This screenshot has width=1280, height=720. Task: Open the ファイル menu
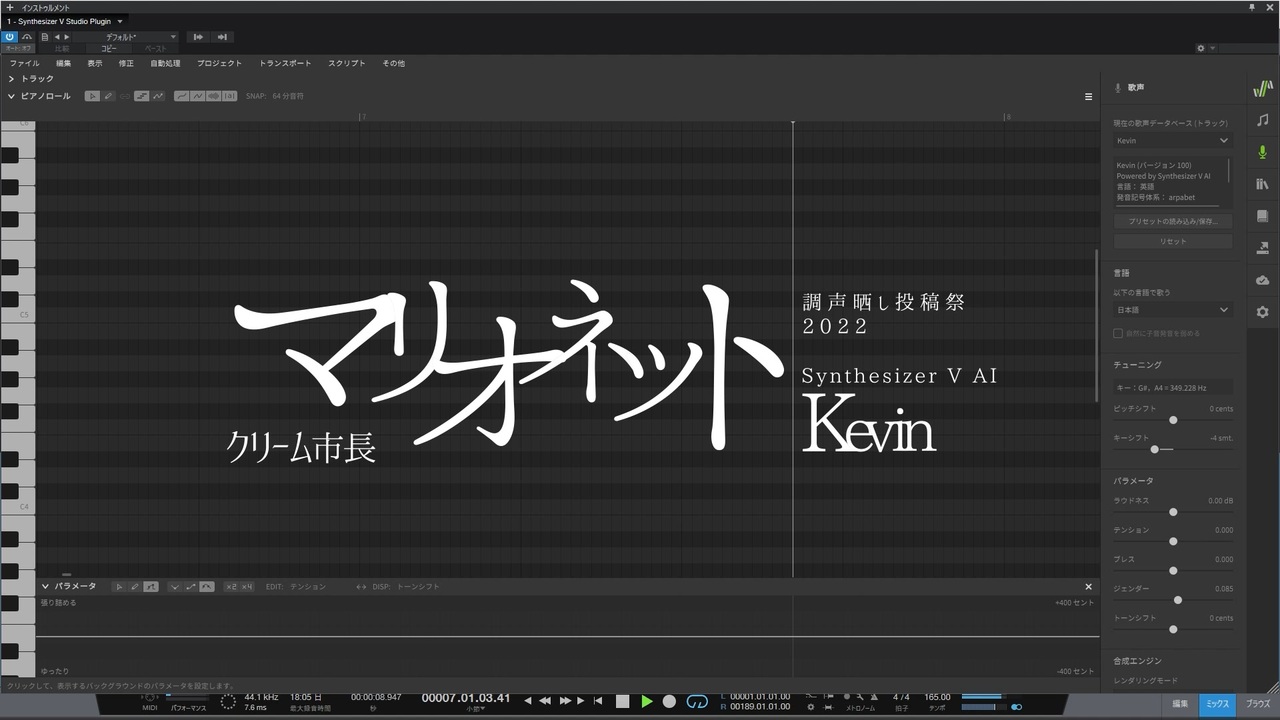pos(25,63)
